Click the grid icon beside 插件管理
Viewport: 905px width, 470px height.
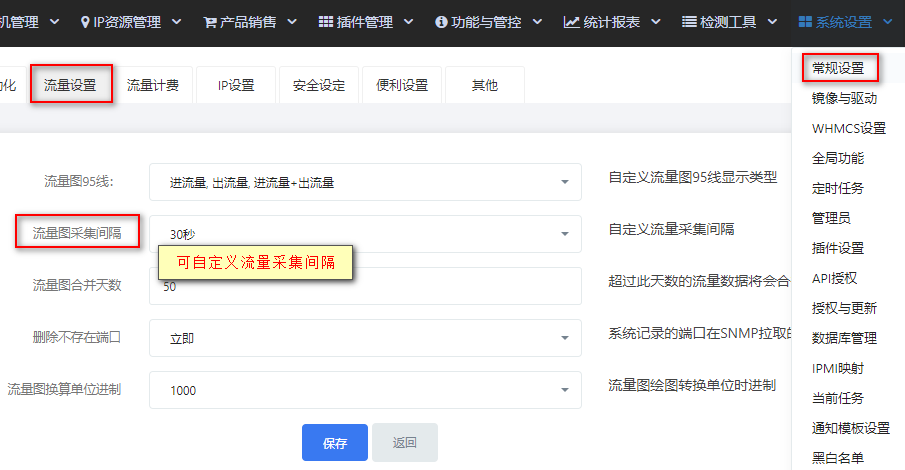326,22
